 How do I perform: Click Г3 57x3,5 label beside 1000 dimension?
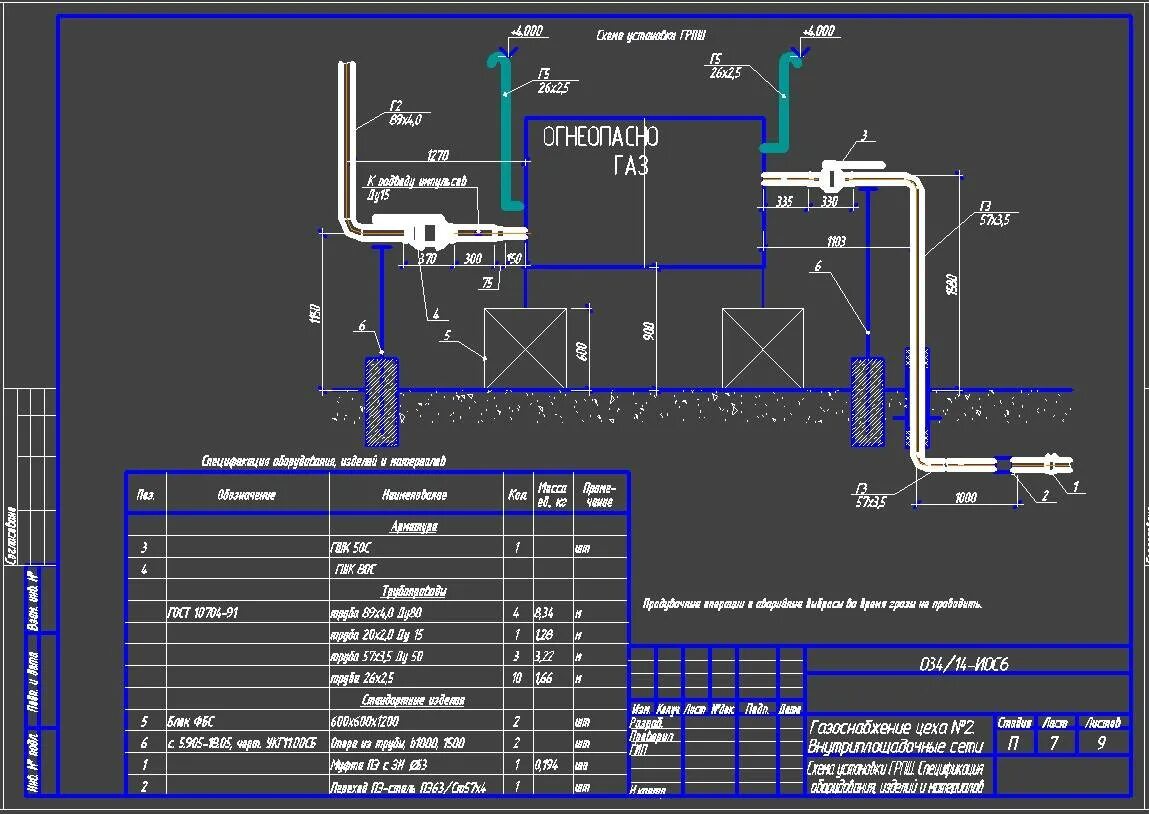click(x=870, y=495)
